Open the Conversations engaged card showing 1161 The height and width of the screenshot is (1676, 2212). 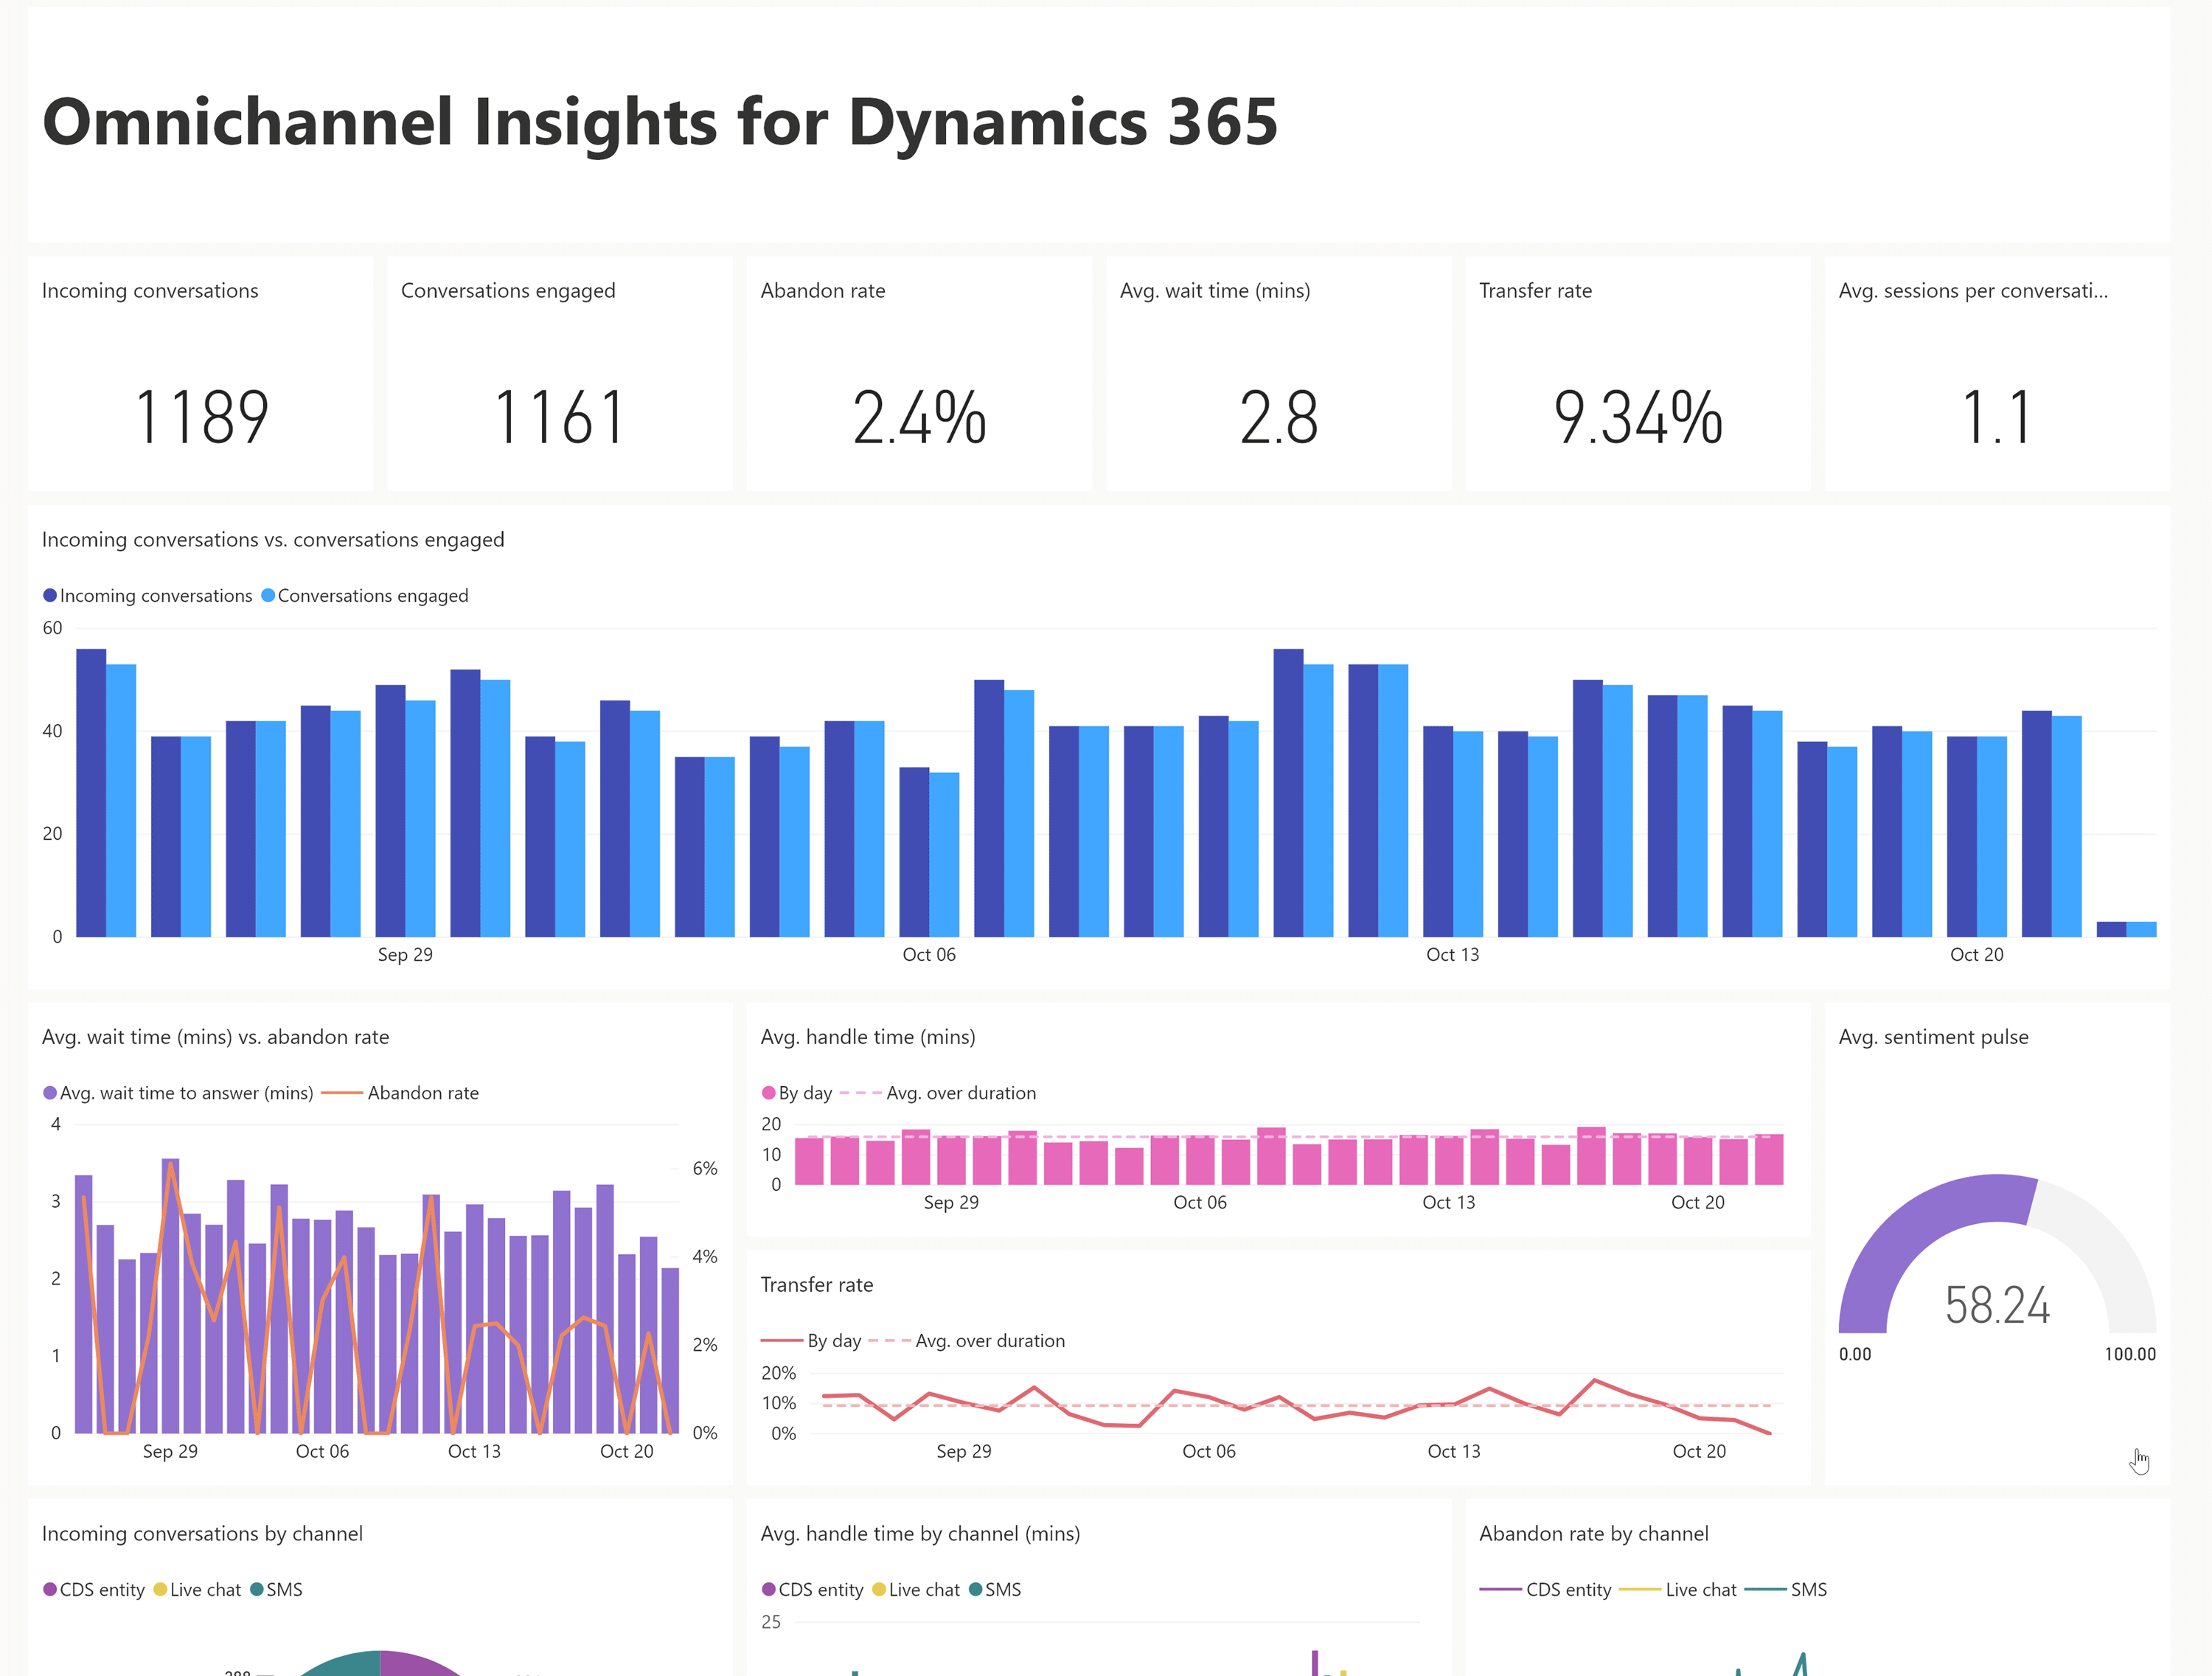[560, 373]
